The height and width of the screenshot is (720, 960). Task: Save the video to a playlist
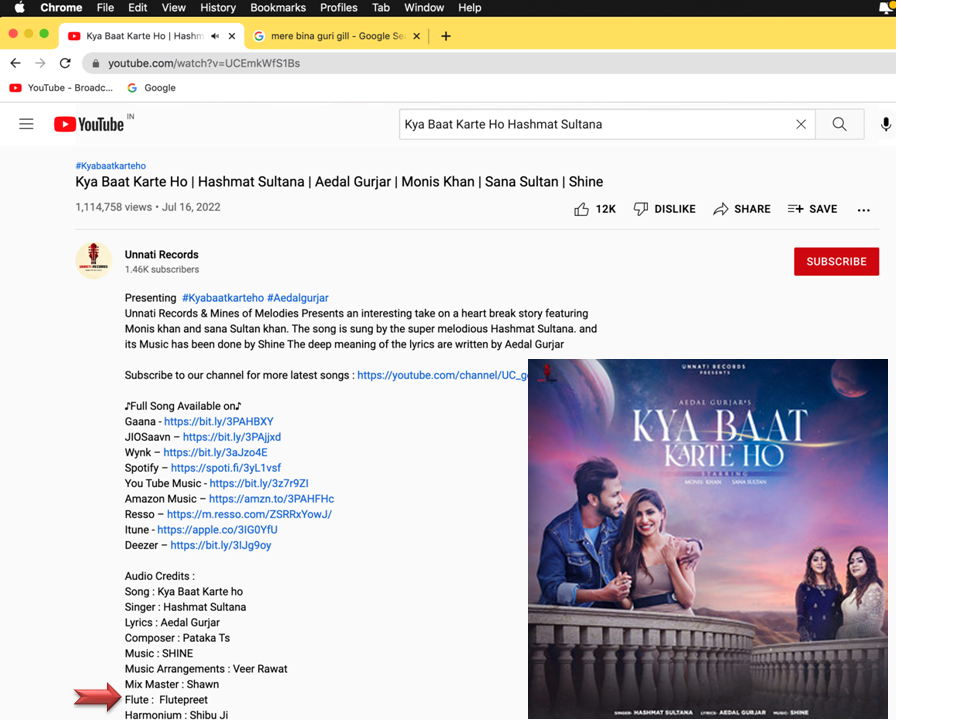click(x=812, y=209)
